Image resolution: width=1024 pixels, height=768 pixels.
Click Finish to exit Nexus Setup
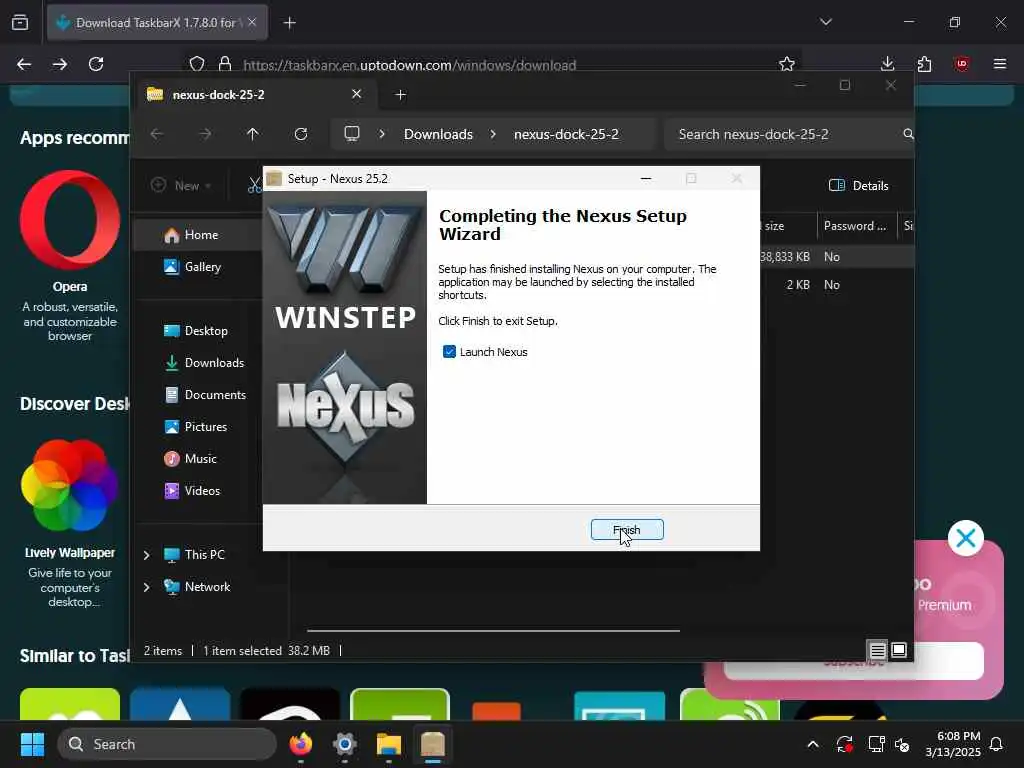pos(627,530)
